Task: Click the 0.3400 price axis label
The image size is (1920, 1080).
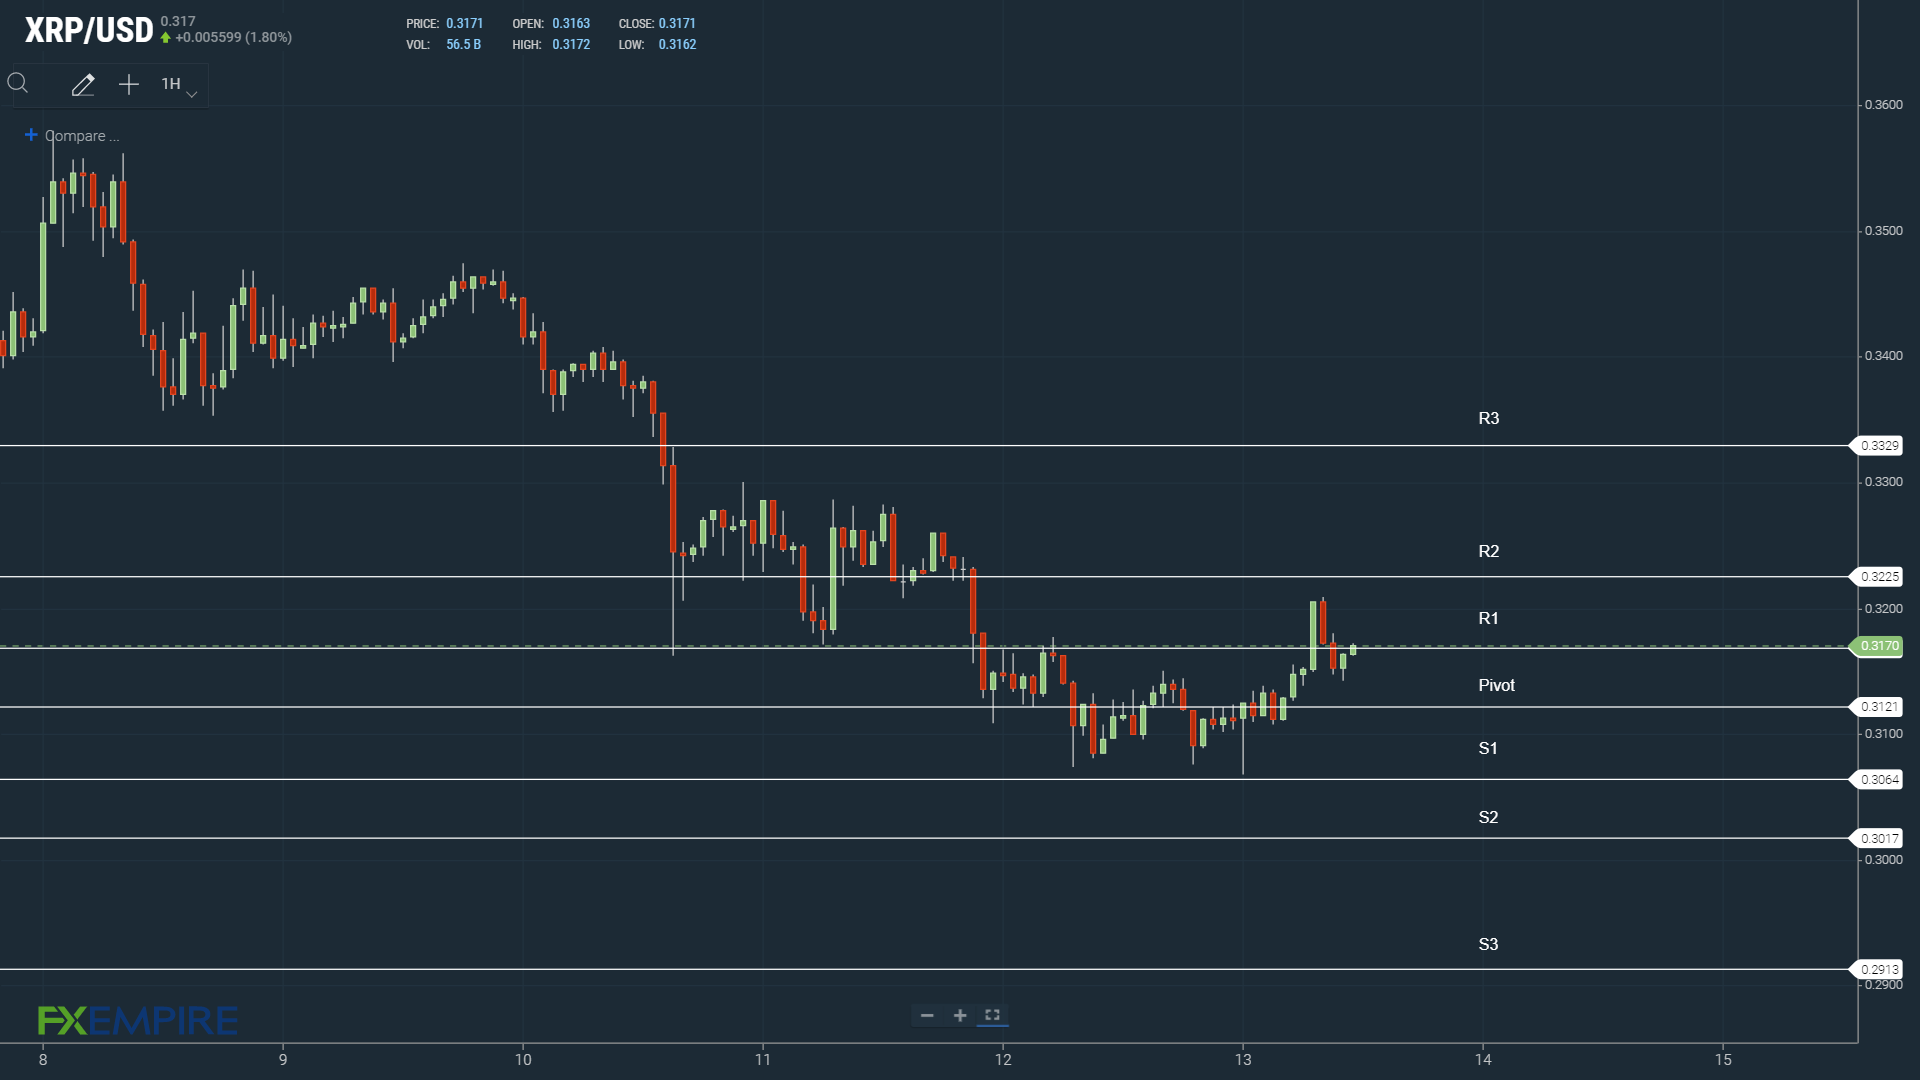Action: tap(1883, 356)
